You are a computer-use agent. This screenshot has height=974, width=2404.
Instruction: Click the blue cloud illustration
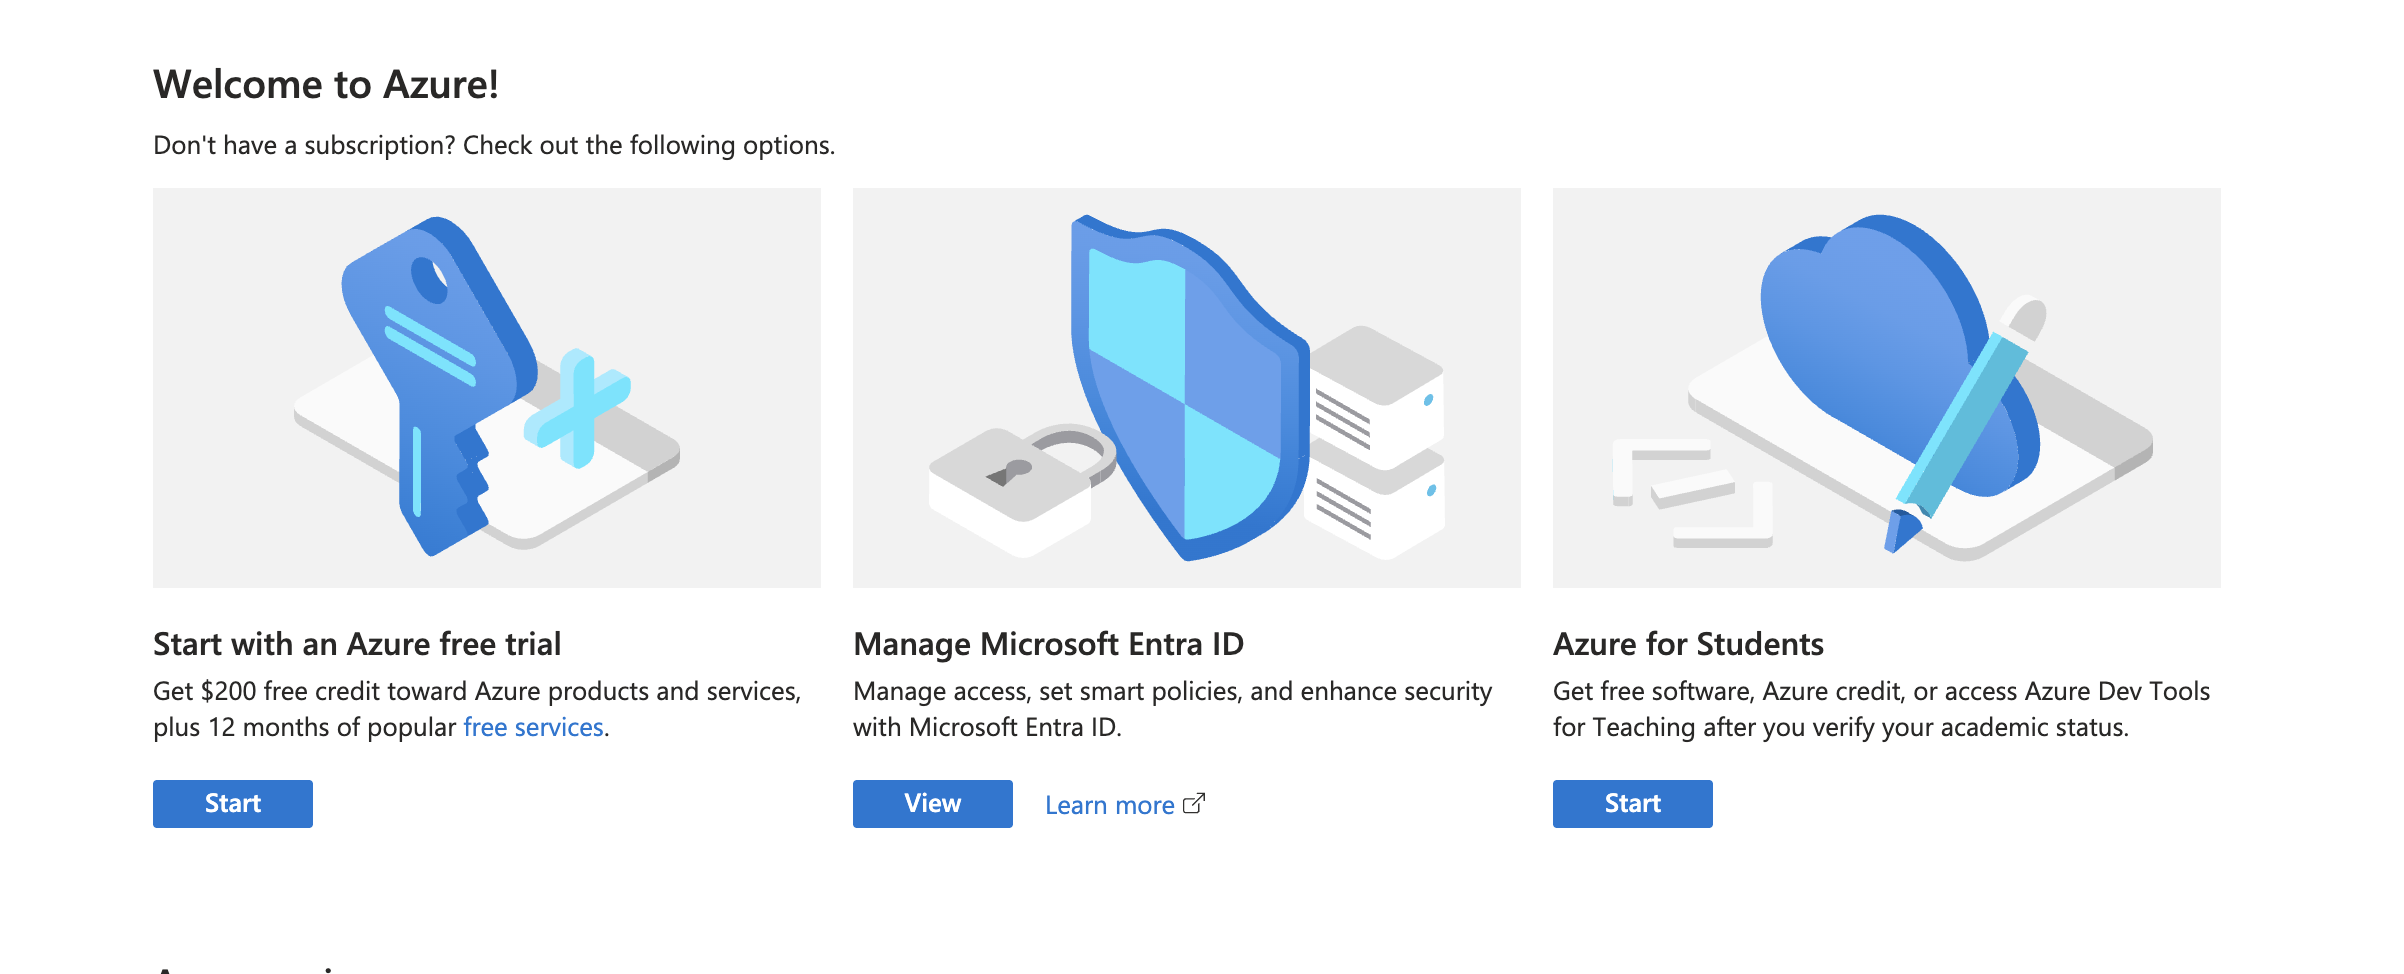pos(1870,340)
